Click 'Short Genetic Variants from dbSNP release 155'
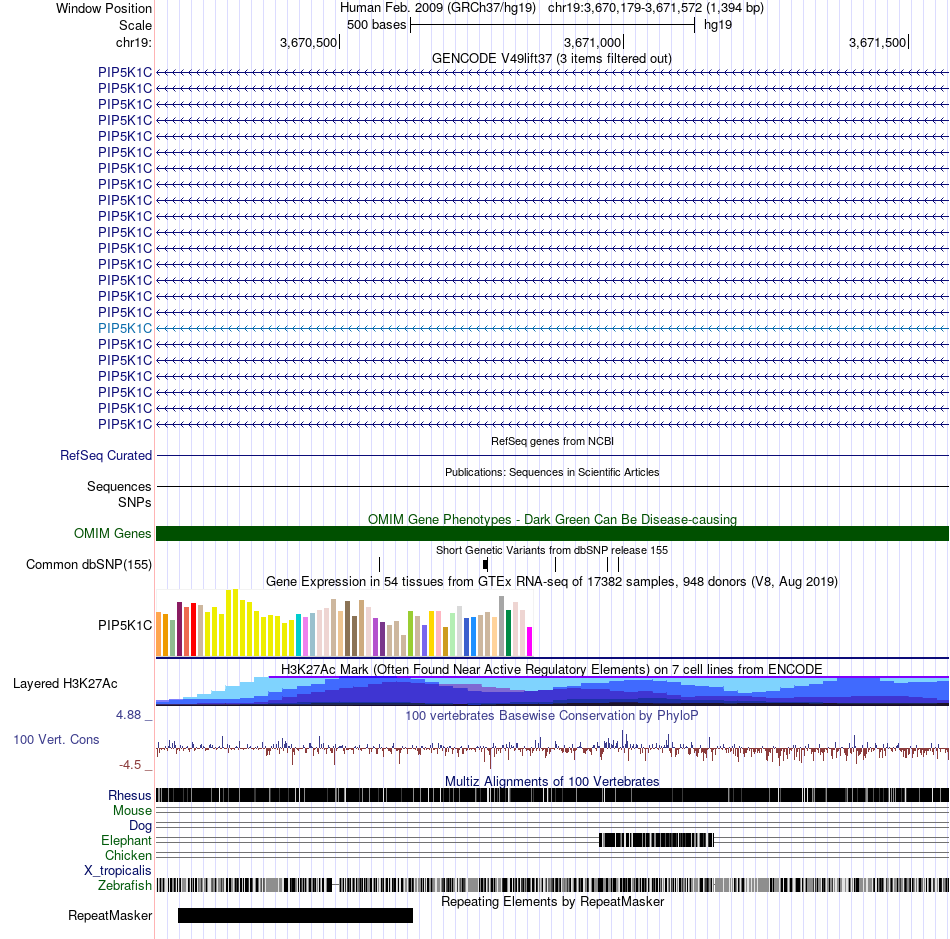This screenshot has height=939, width=950. point(552,551)
